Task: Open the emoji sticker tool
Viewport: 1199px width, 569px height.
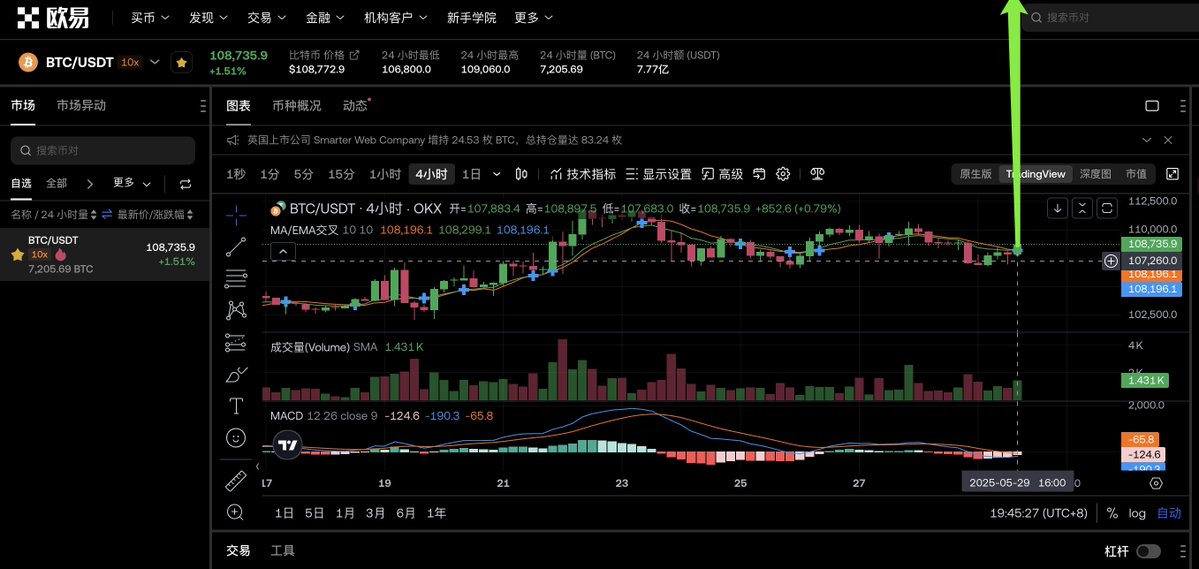Action: [236, 437]
